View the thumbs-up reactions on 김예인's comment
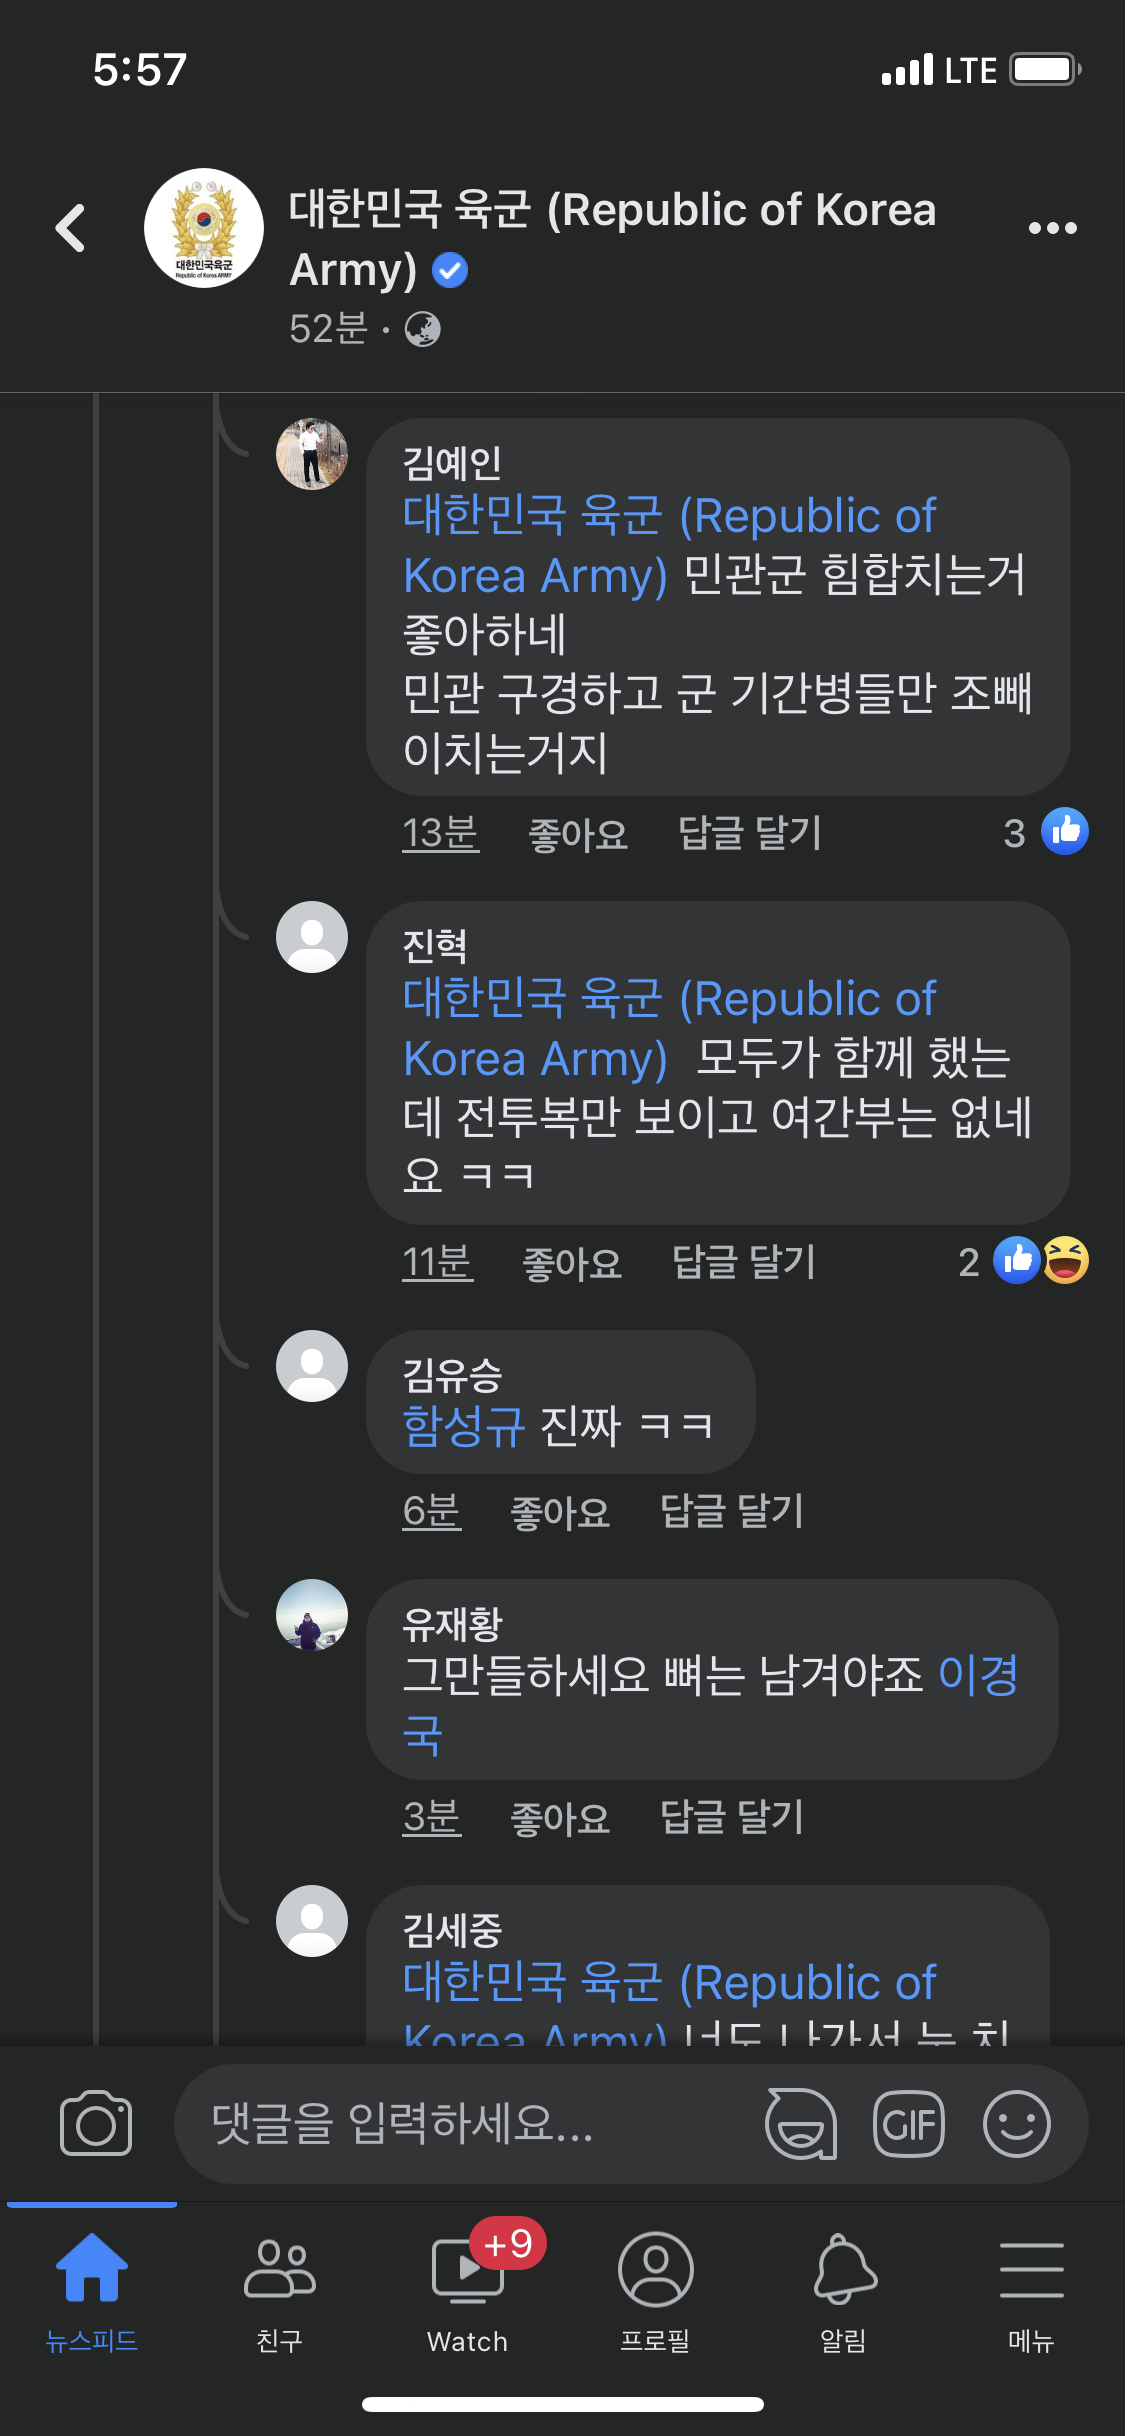Screen dimensions: 1125x2436 1064,832
